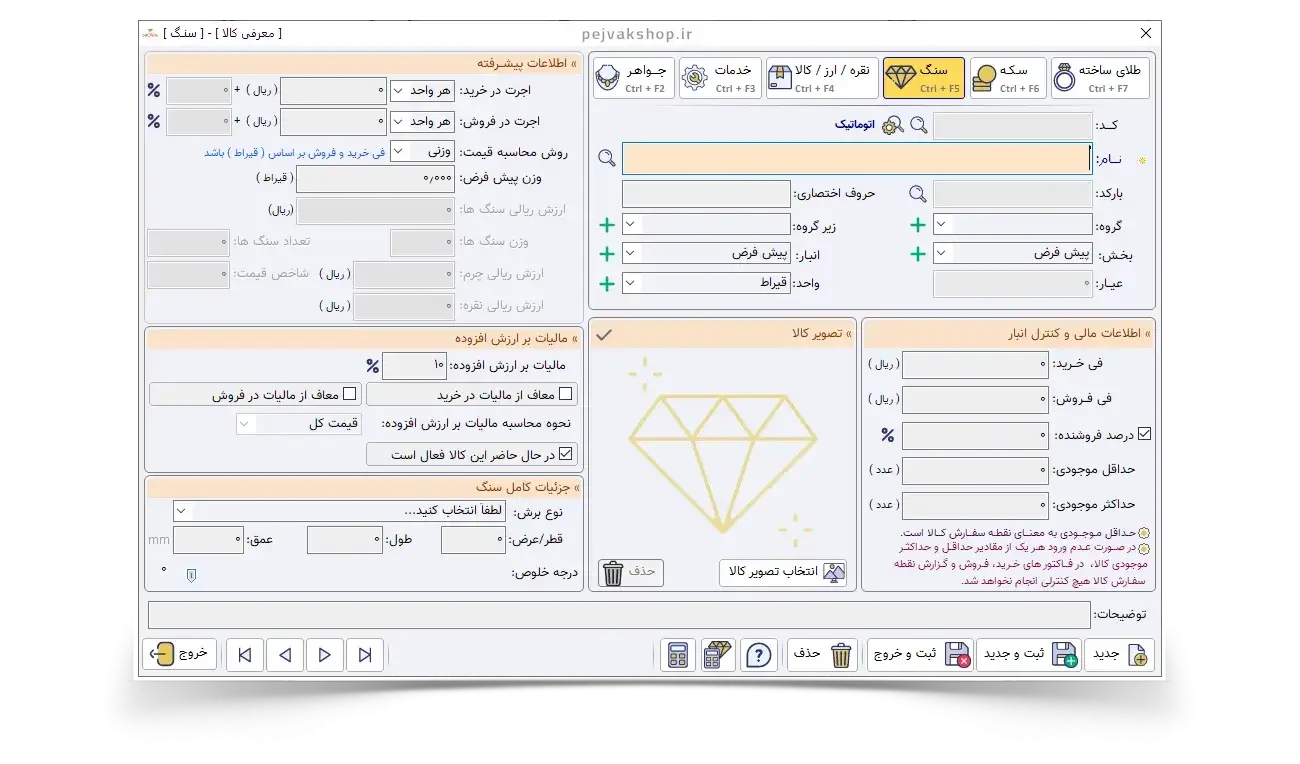The image size is (1300, 764).
Task: Select the طلای ساخته tab
Action: pyautogui.click(x=1100, y=78)
